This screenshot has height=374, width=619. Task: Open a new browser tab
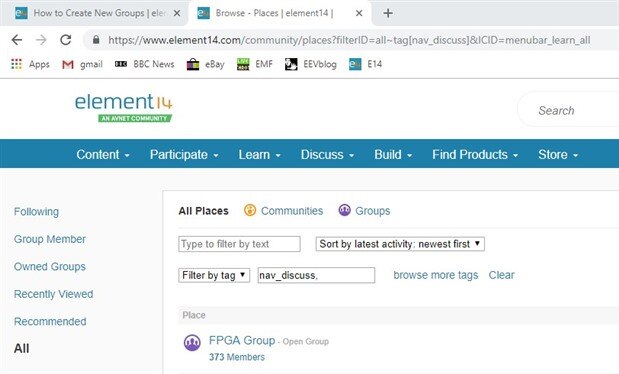coord(388,13)
